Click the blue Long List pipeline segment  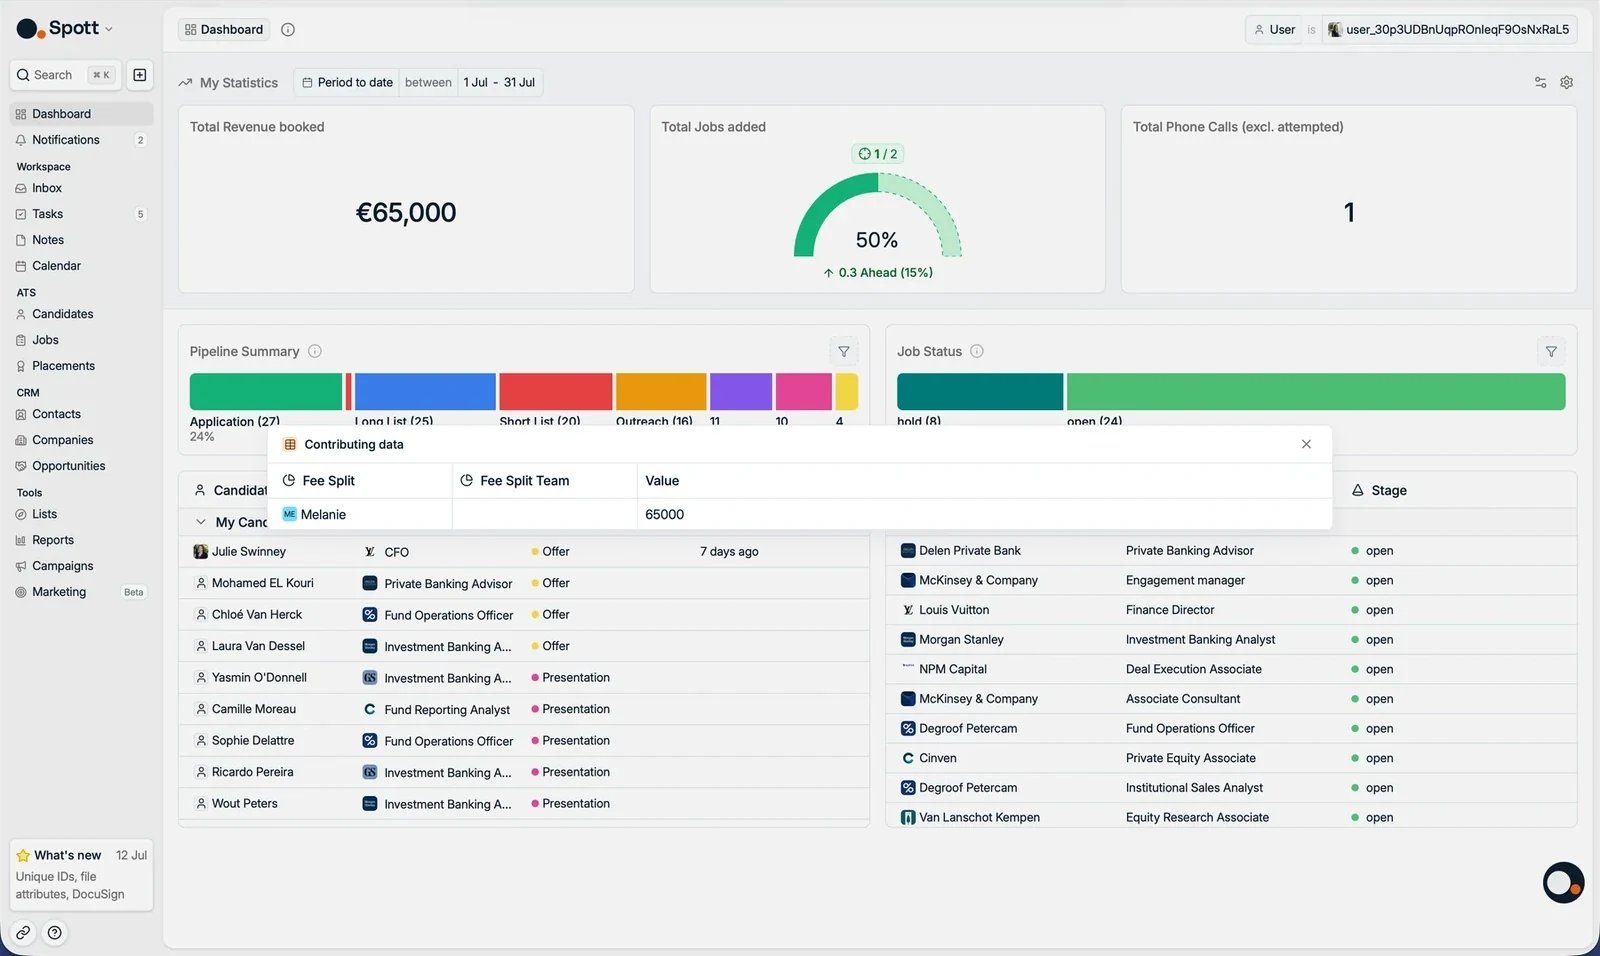(x=425, y=392)
